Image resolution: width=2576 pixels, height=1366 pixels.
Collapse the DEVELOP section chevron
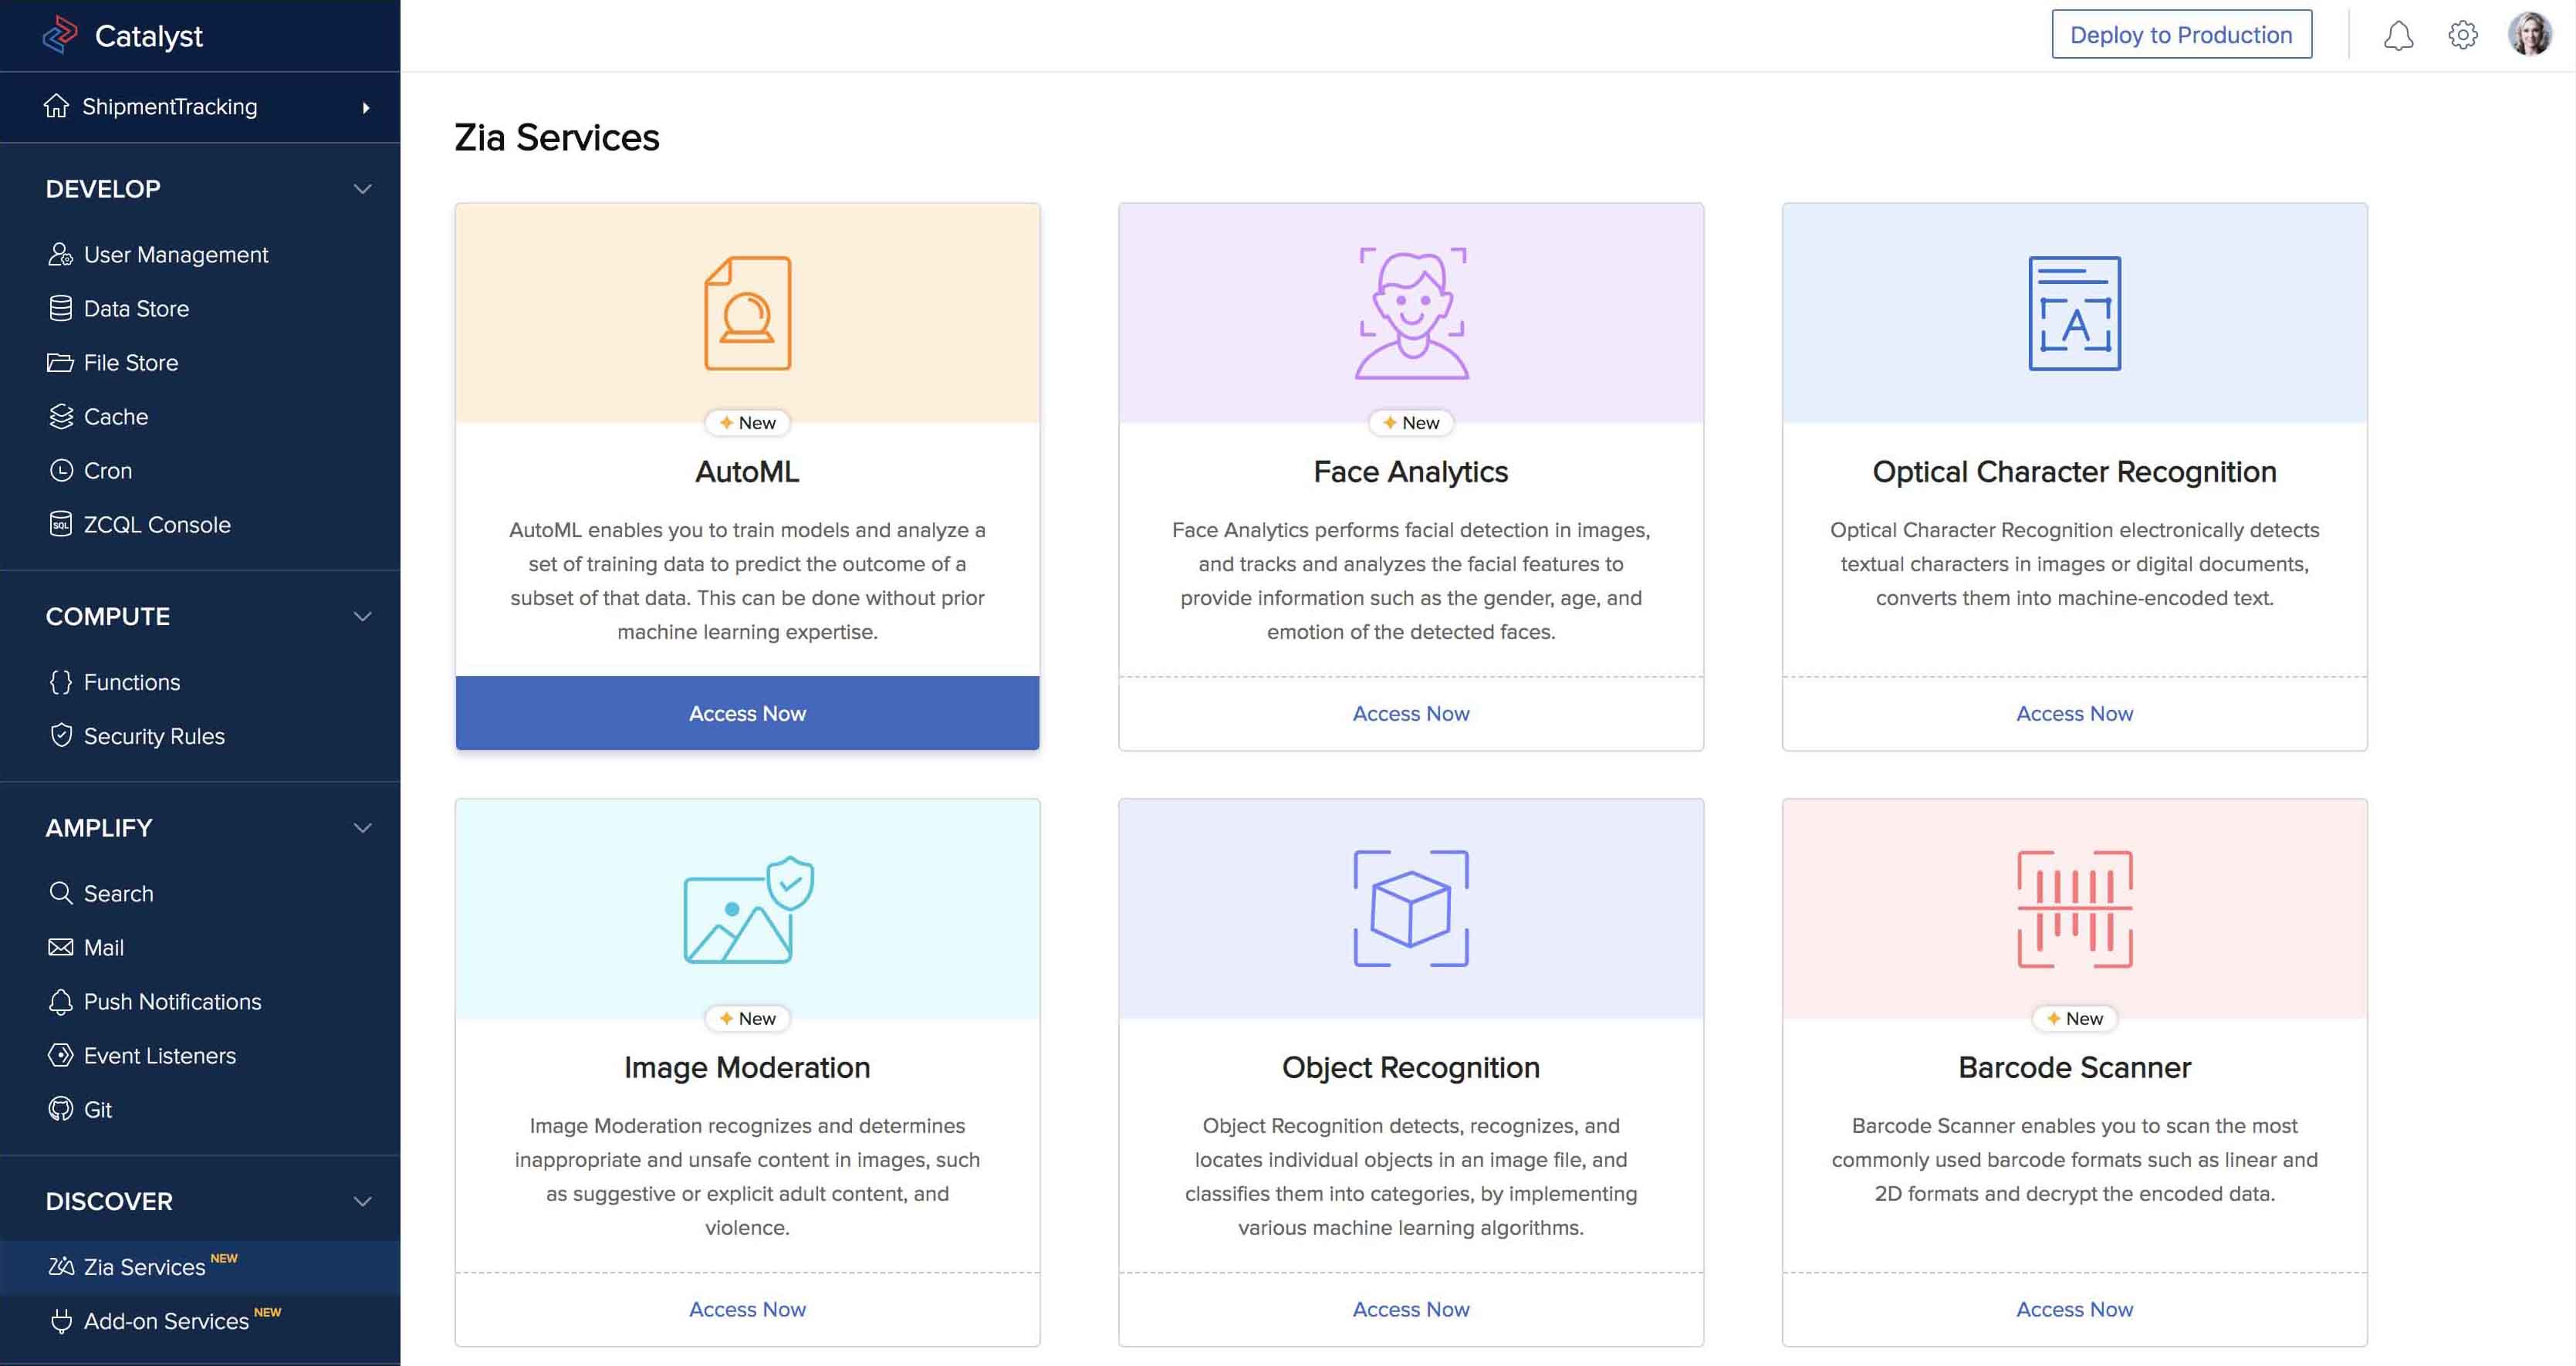click(x=362, y=189)
